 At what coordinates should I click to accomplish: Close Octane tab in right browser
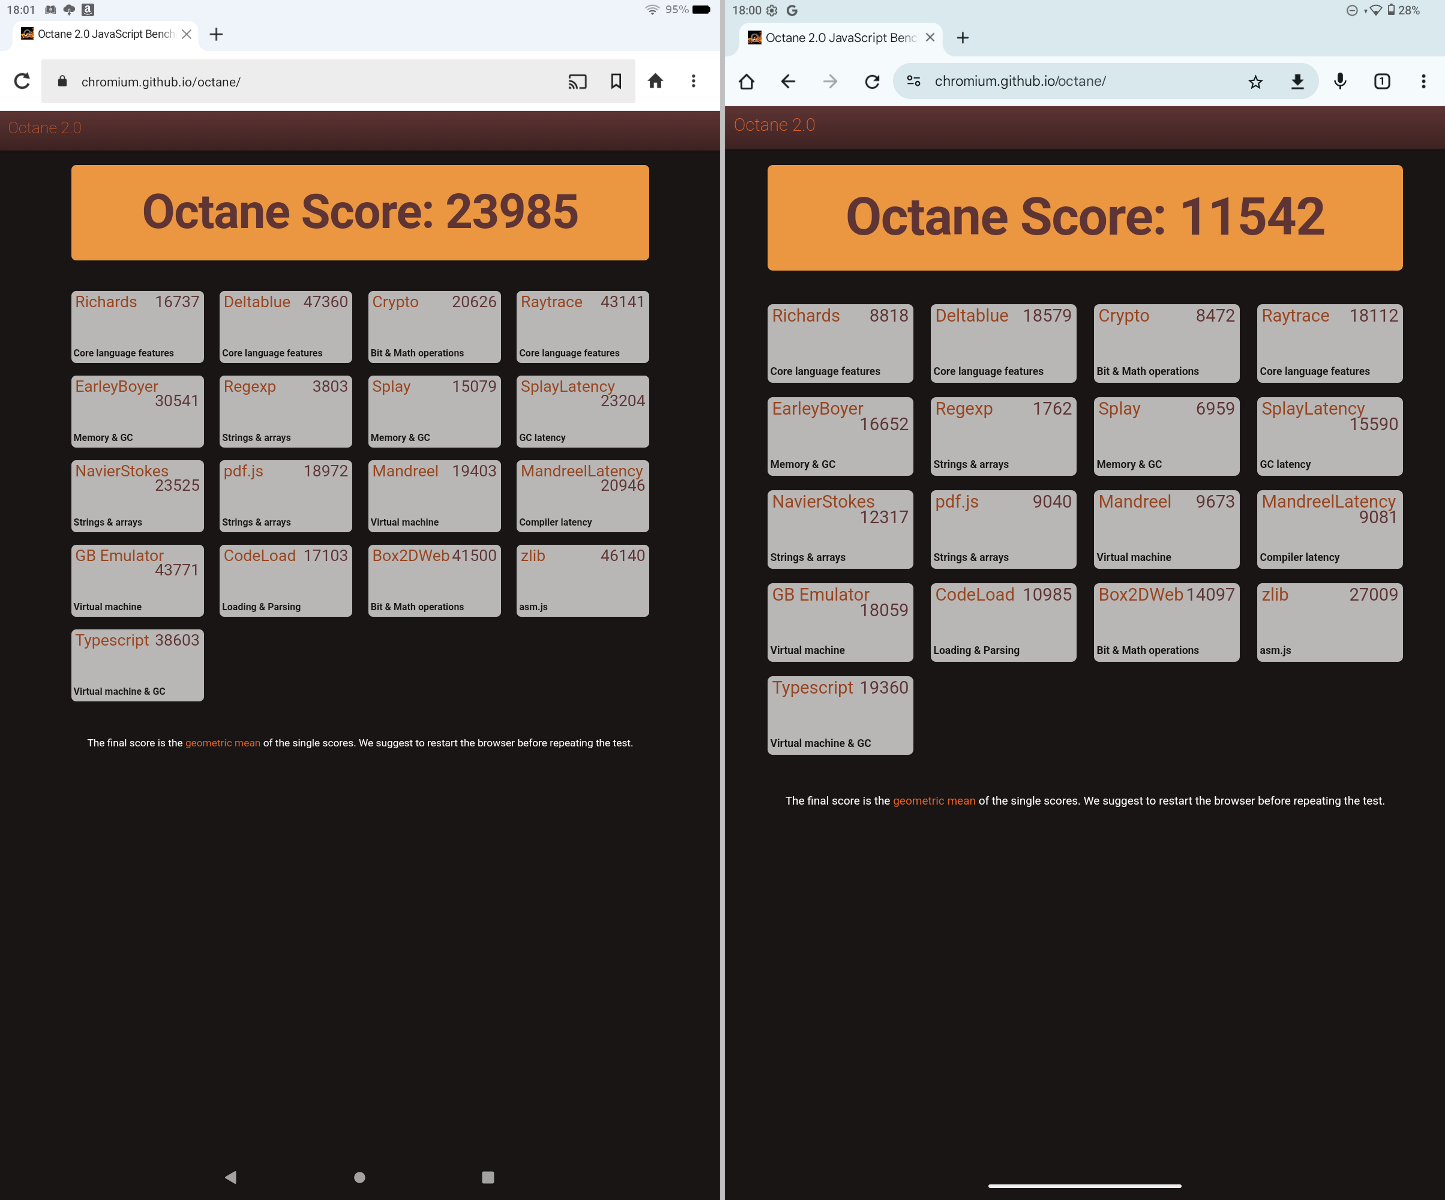[x=930, y=38]
